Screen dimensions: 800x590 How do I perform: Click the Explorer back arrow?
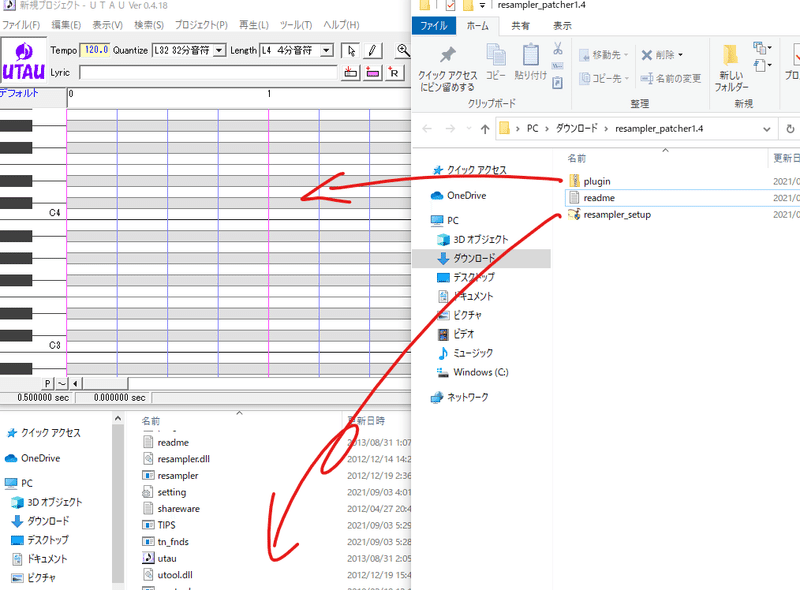pos(427,129)
